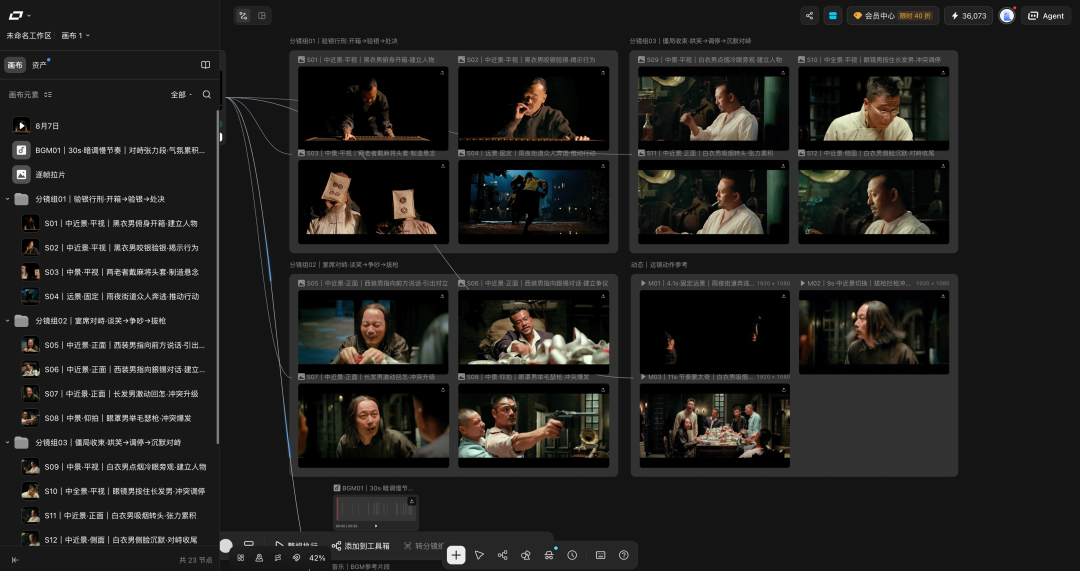The image size is (1080, 571).
Task: Open the 全部 filter dropdown
Action: [181, 94]
